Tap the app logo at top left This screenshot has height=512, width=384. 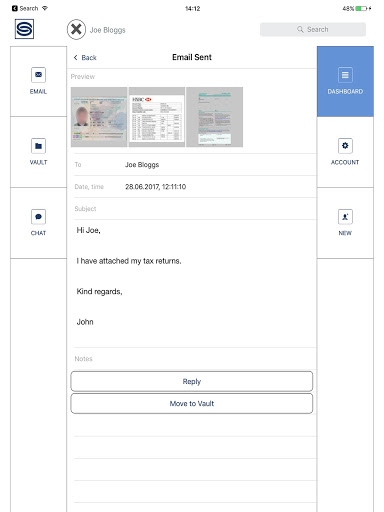[x=24, y=29]
